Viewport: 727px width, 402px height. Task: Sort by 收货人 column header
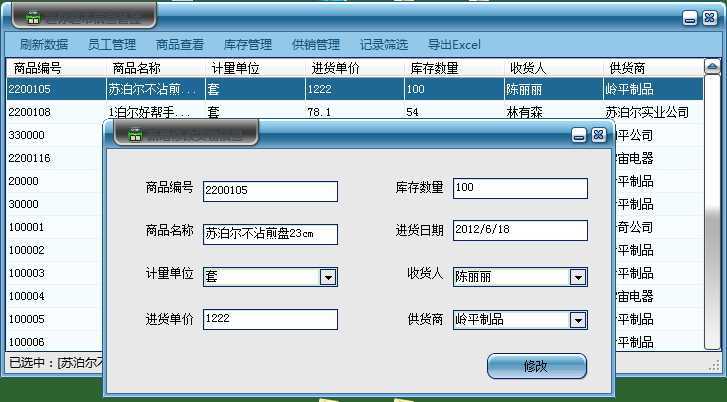tap(554, 68)
